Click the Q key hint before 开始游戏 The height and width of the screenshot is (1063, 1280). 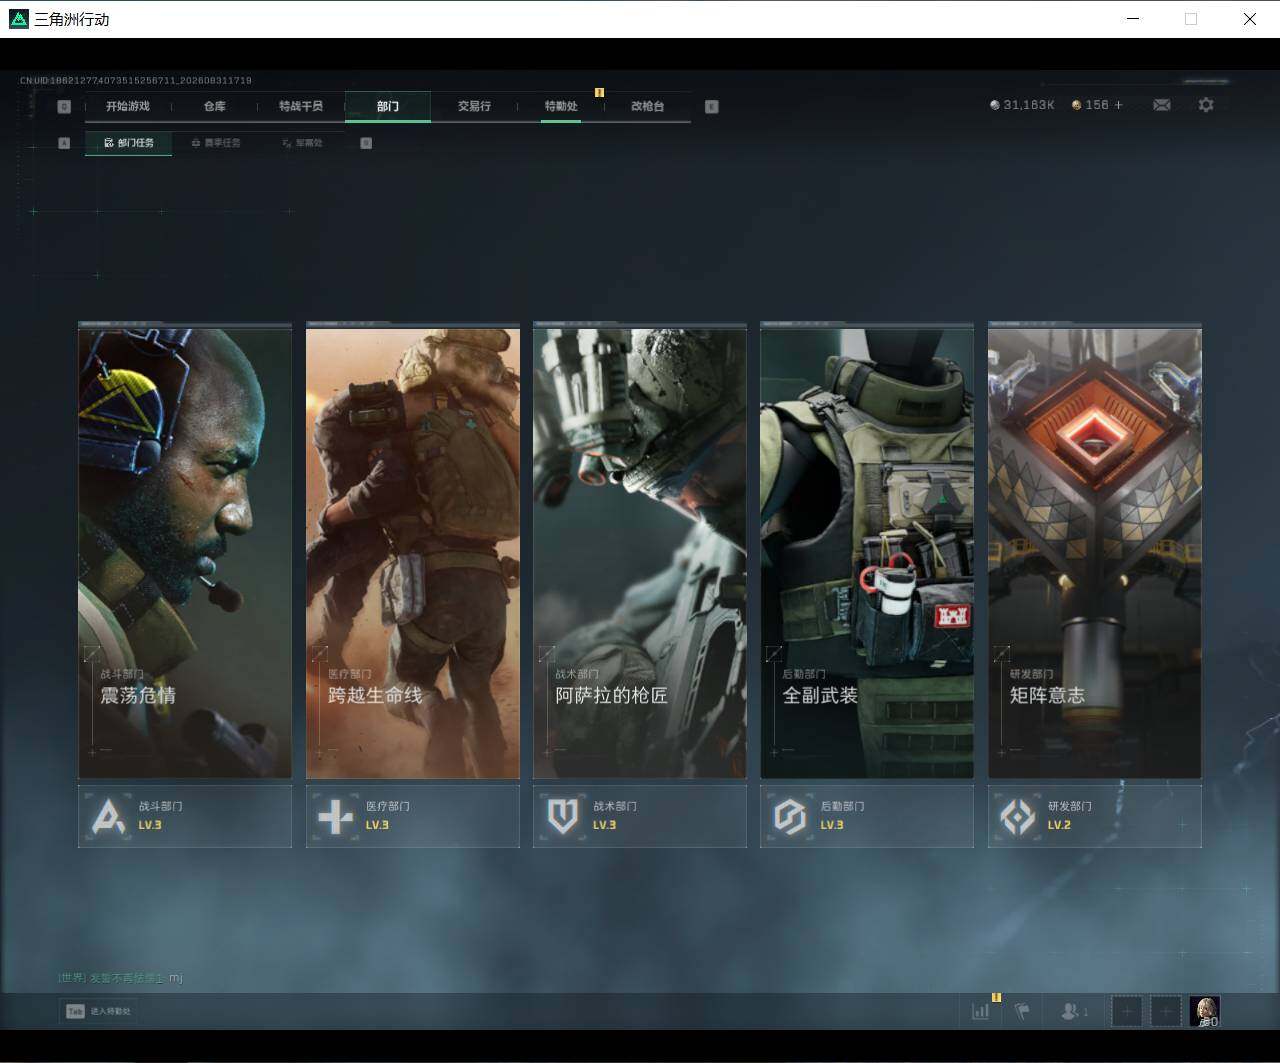click(64, 107)
